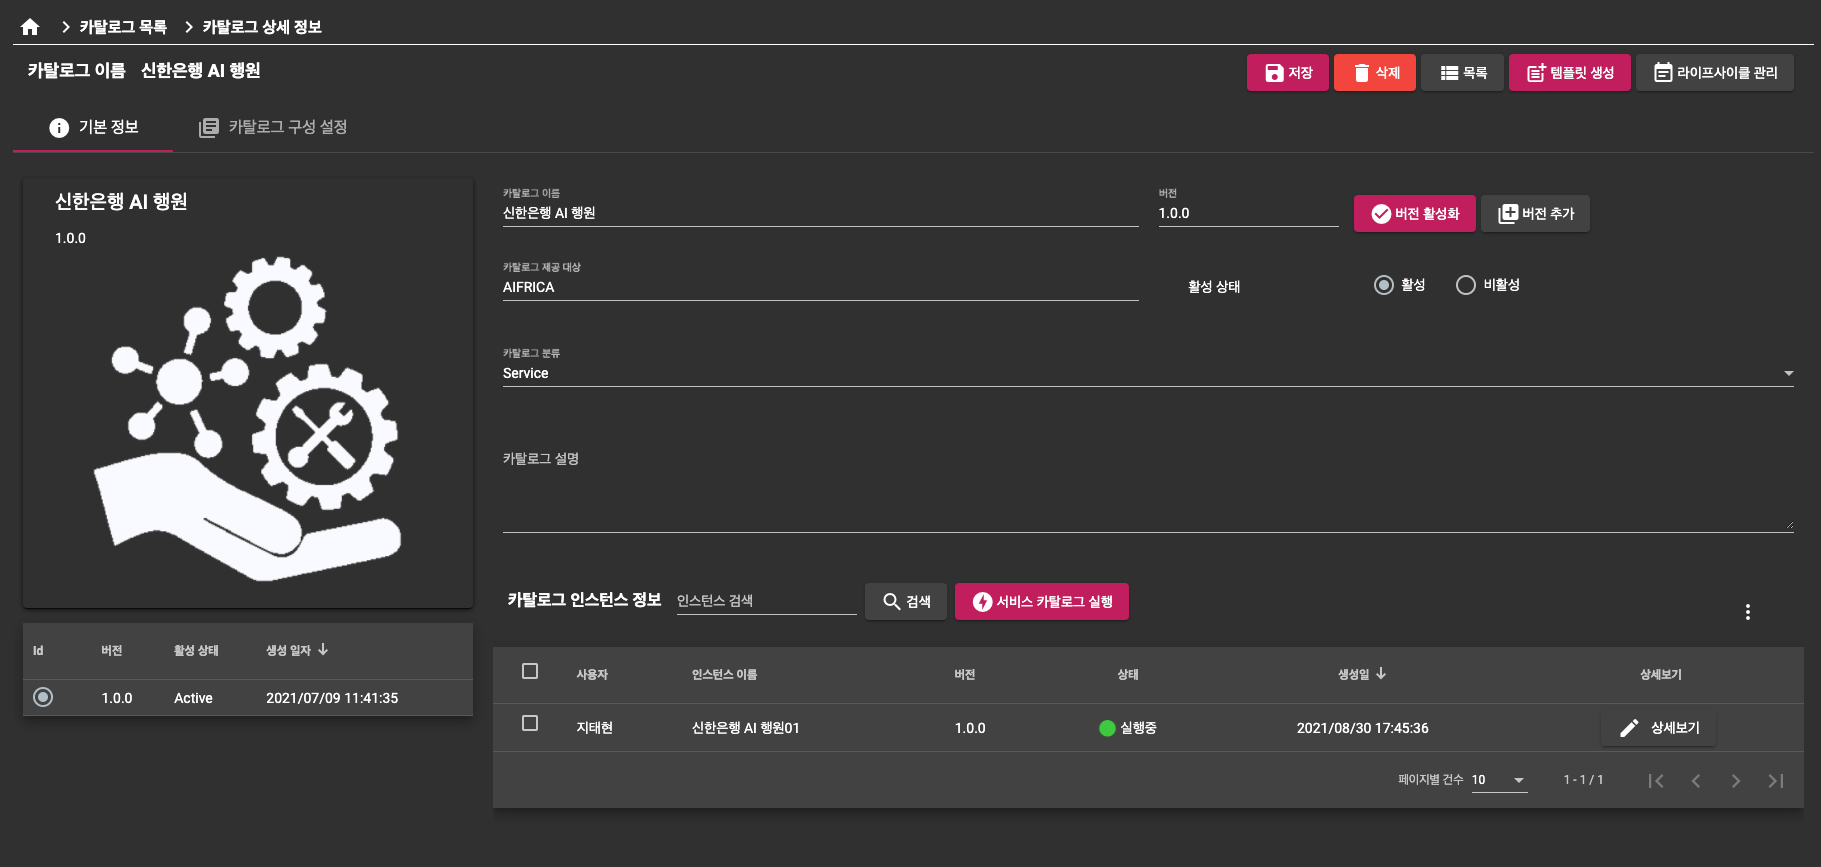Click the home icon in breadcrumb
This screenshot has width=1821, height=867.
pyautogui.click(x=30, y=27)
